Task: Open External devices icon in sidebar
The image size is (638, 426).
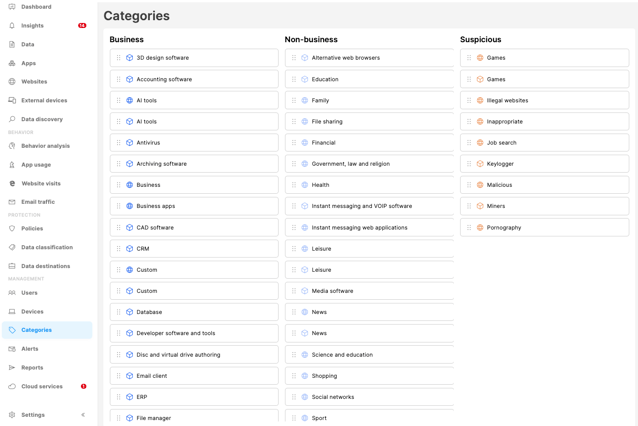Action: (12, 100)
